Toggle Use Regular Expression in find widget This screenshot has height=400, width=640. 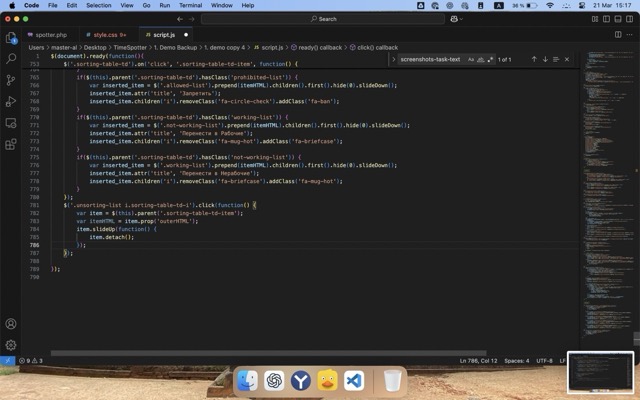489,59
